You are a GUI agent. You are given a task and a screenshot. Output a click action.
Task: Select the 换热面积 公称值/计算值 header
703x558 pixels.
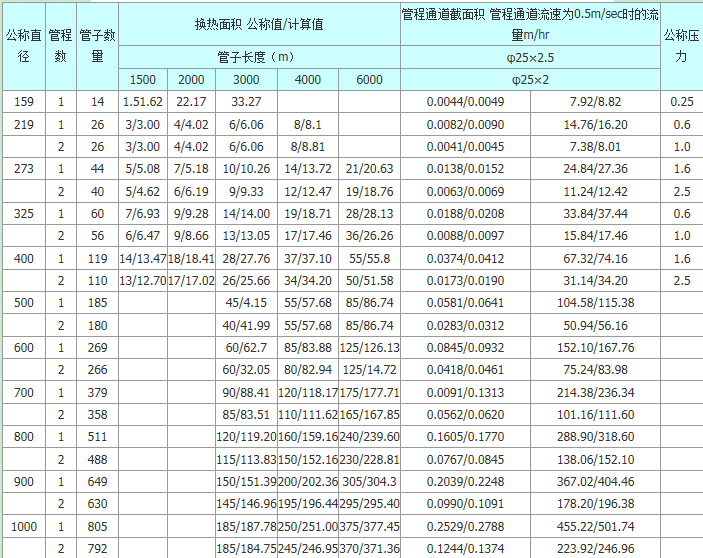pos(258,23)
